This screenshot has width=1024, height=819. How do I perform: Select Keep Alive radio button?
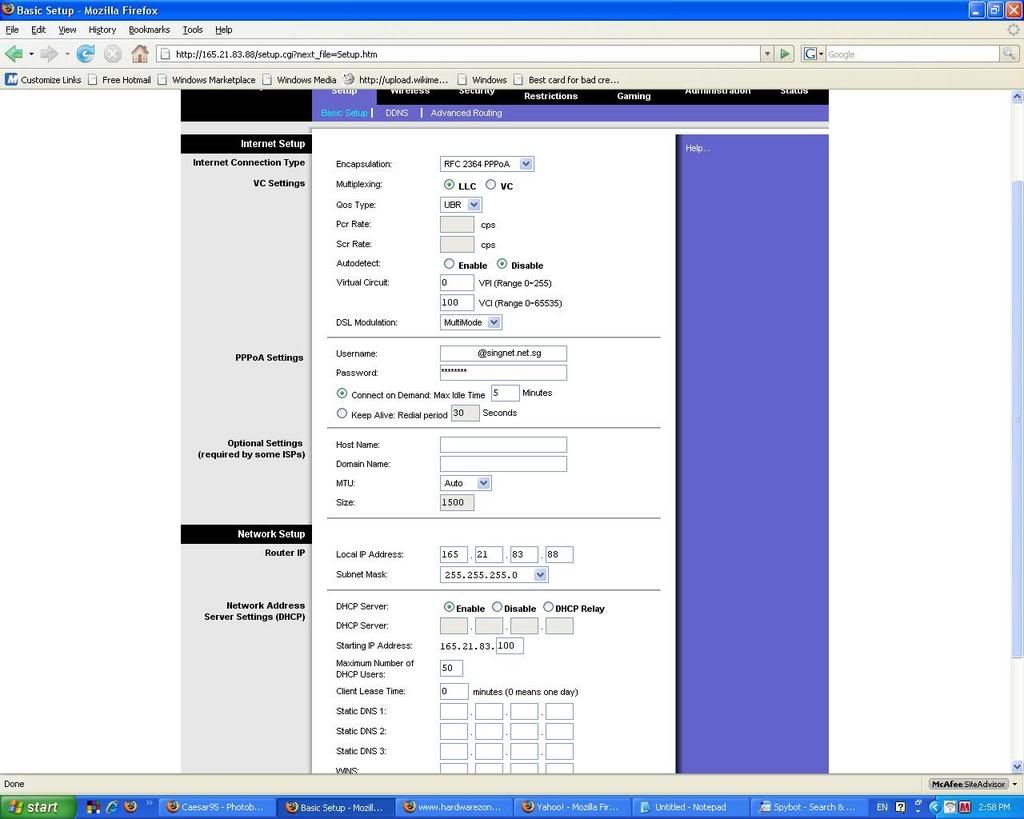pos(342,413)
